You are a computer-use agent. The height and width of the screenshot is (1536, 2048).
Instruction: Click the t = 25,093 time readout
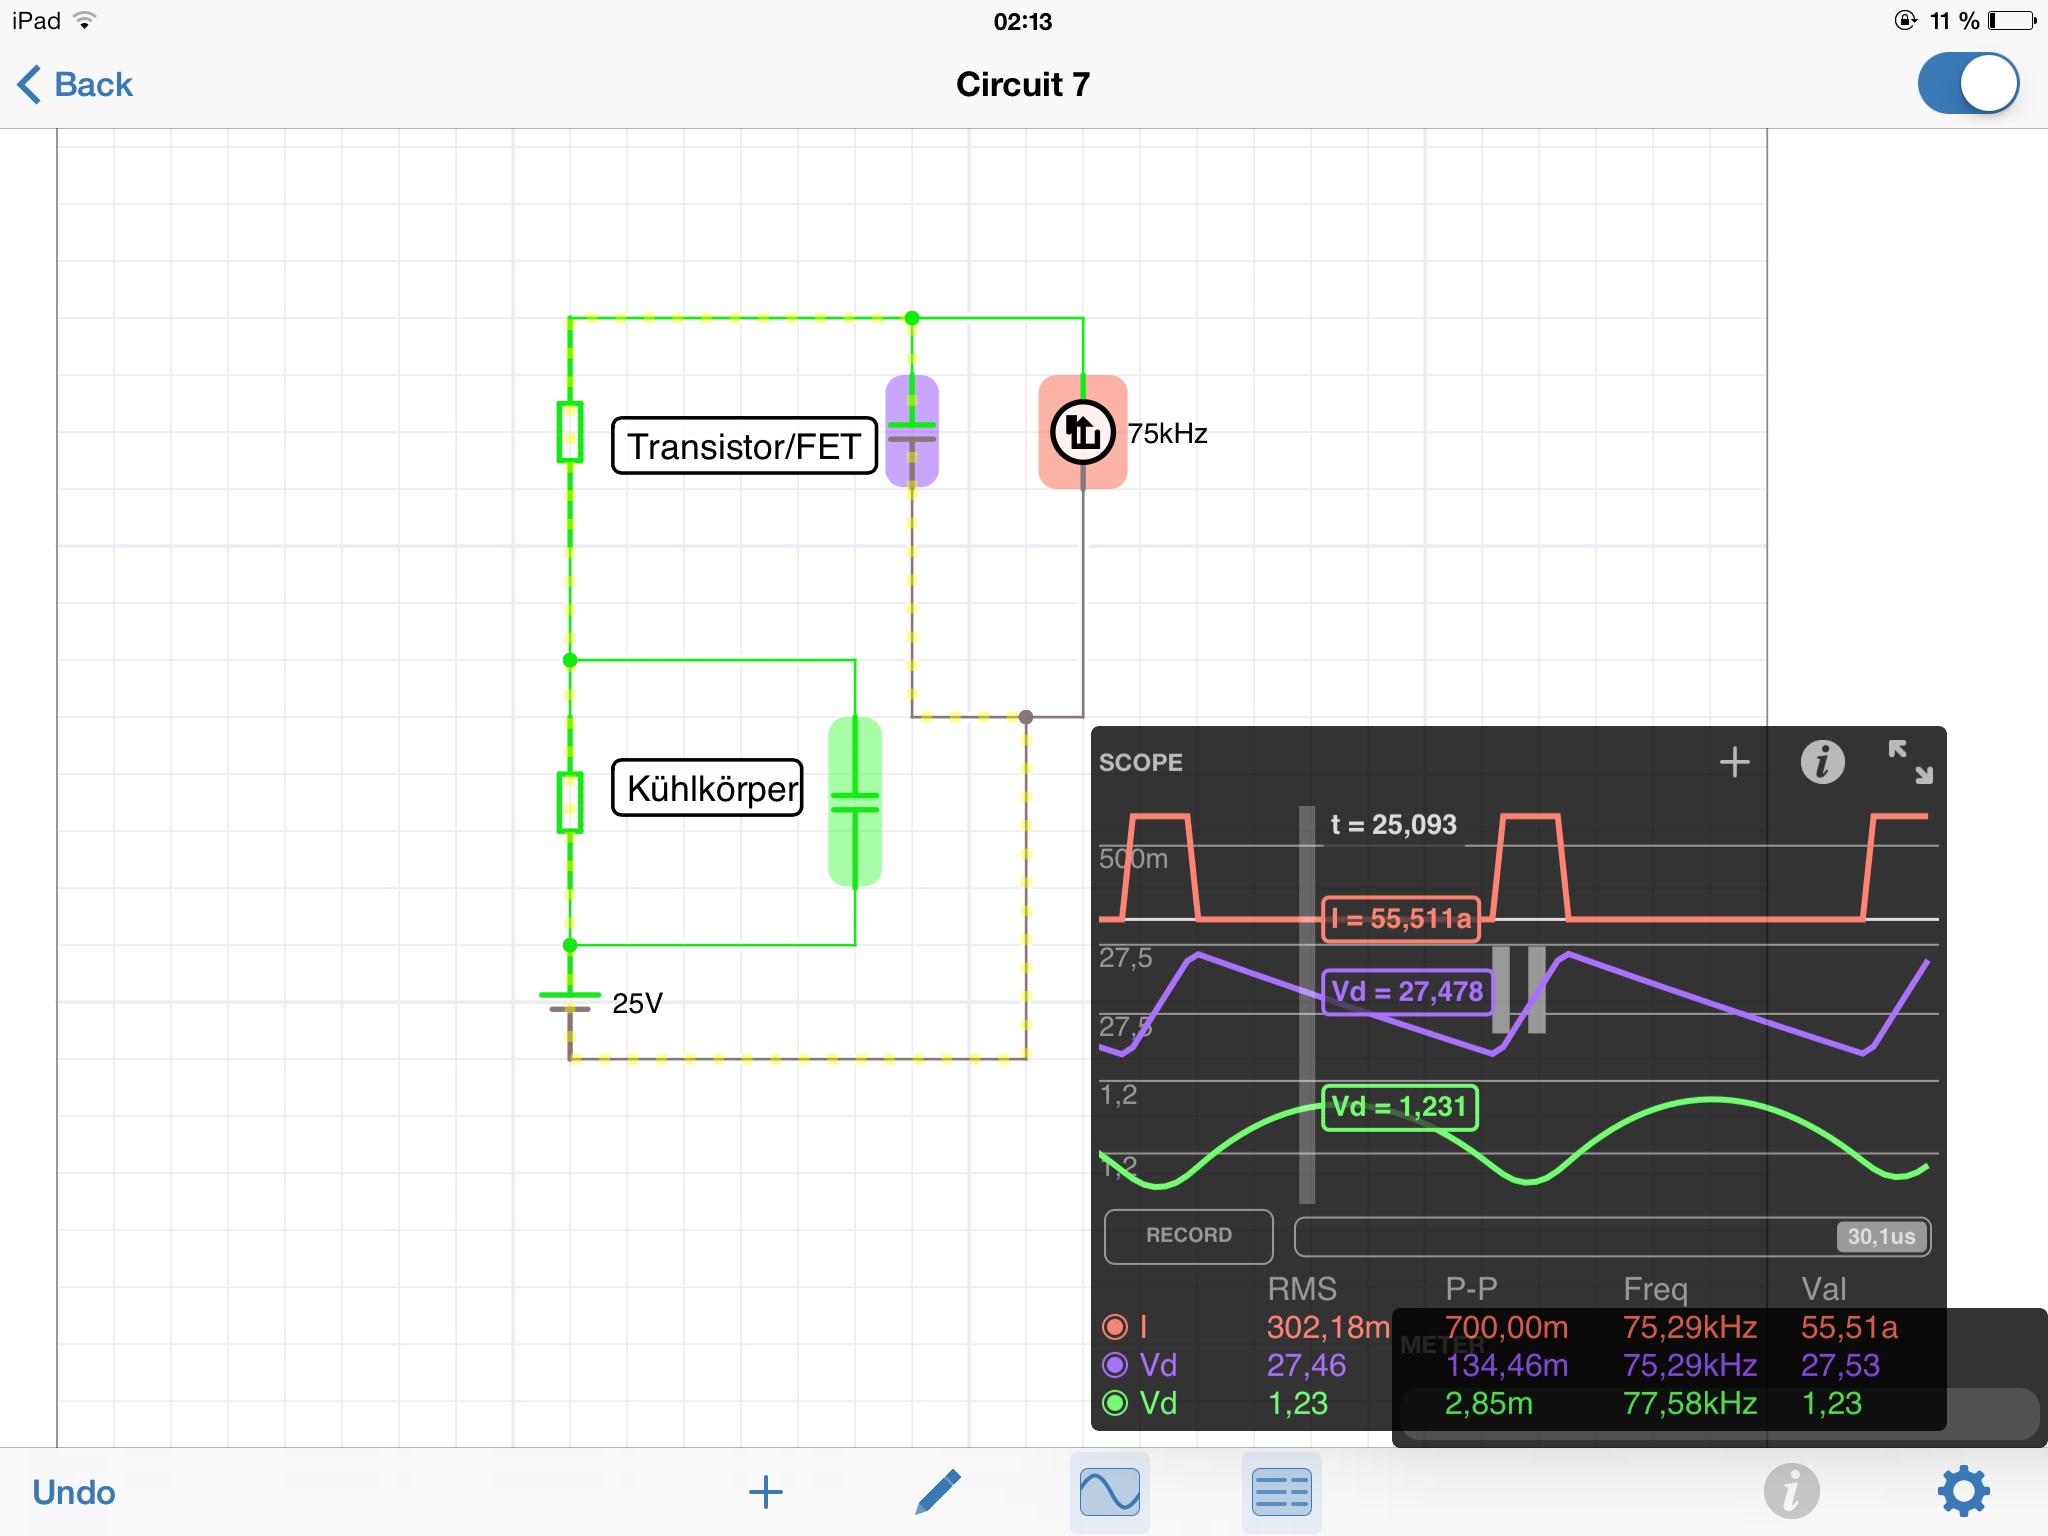tap(1393, 825)
